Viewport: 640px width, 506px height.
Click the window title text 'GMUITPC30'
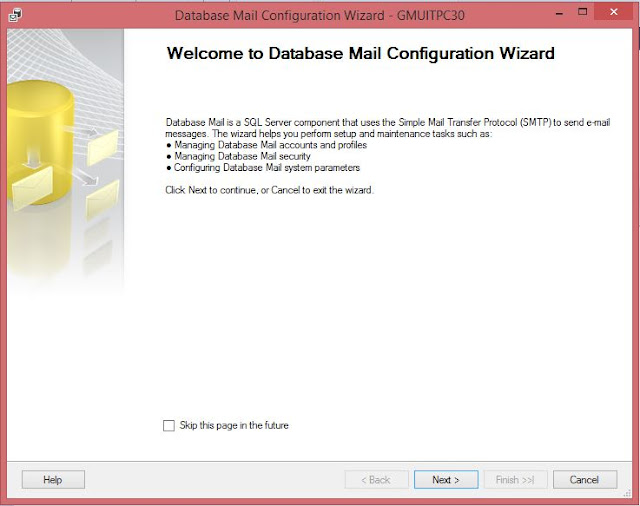click(431, 16)
